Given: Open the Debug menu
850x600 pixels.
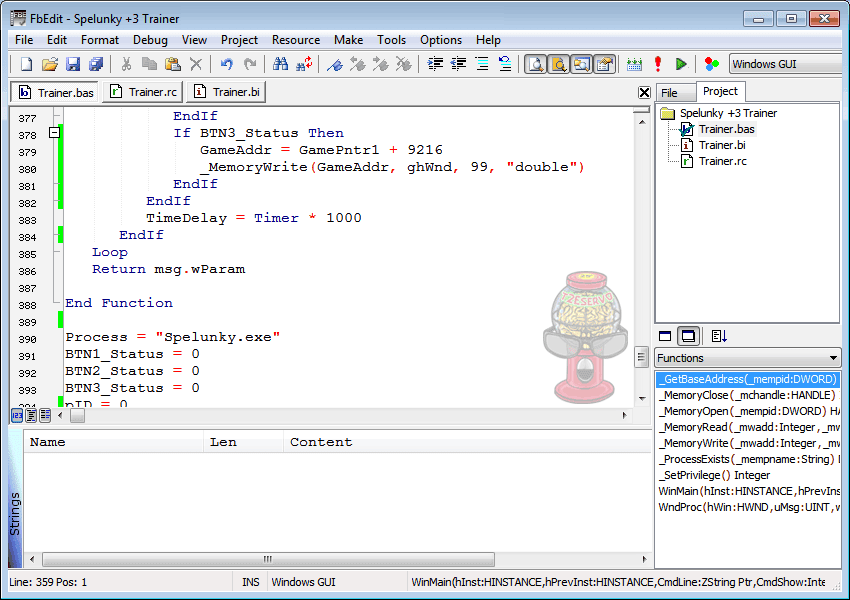Looking at the screenshot, I should click(149, 40).
